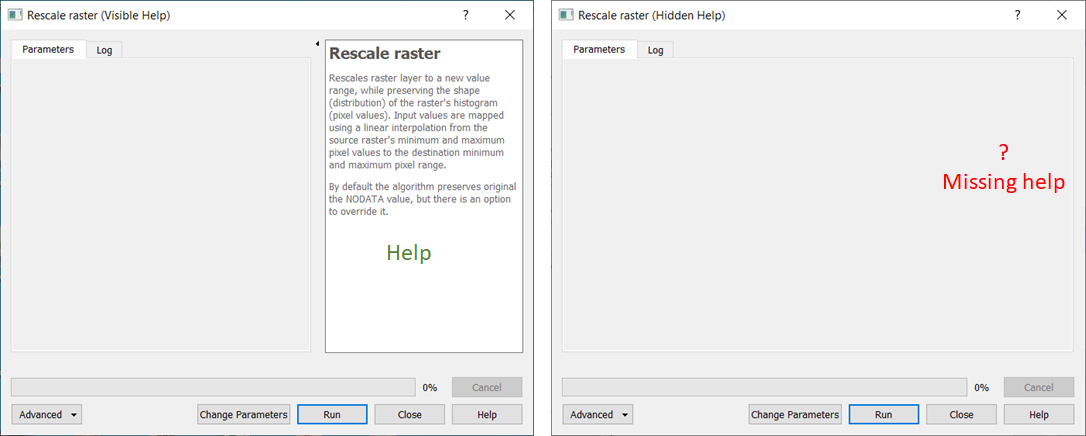Open the Advanced dropdown in the Visible Help window
This screenshot has height=436, width=1086.
(x=46, y=415)
